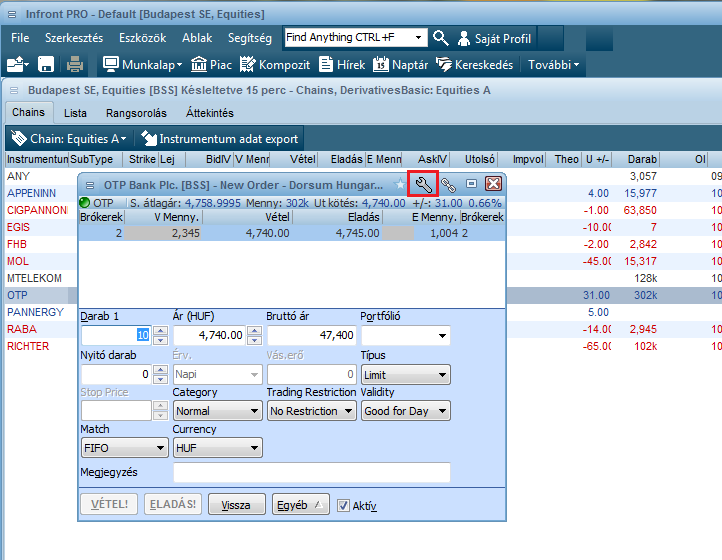Select the Chains tab
Image resolution: width=722 pixels, height=560 pixels.
29,112
